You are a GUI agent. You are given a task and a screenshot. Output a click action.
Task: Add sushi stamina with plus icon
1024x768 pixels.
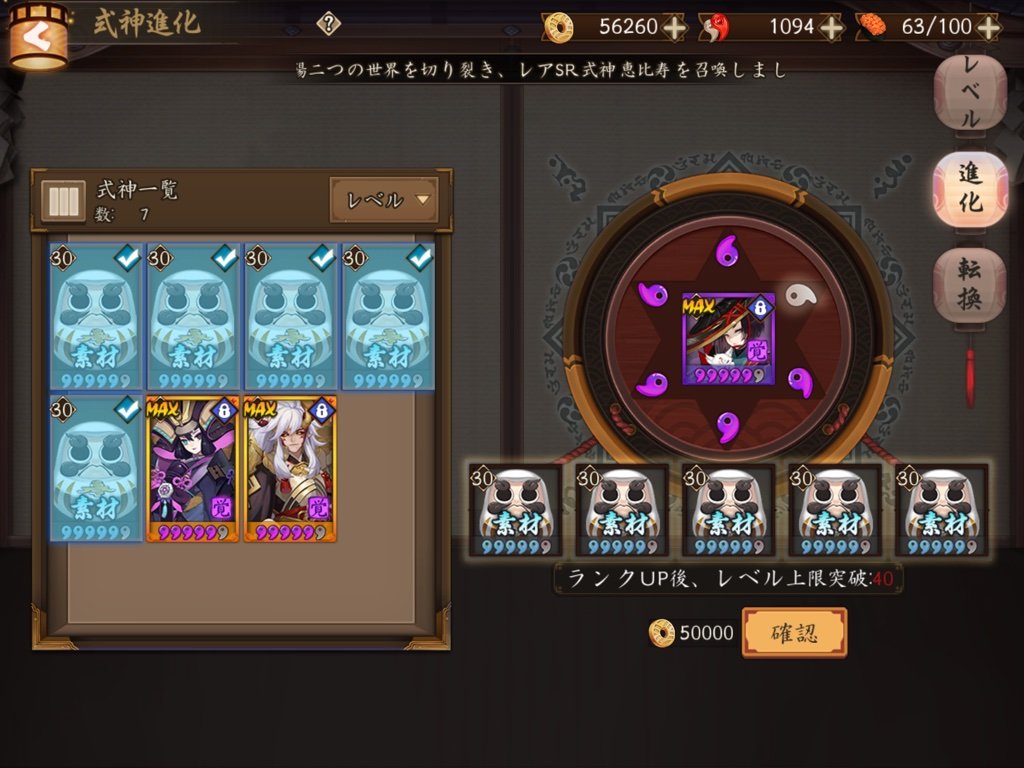989,27
